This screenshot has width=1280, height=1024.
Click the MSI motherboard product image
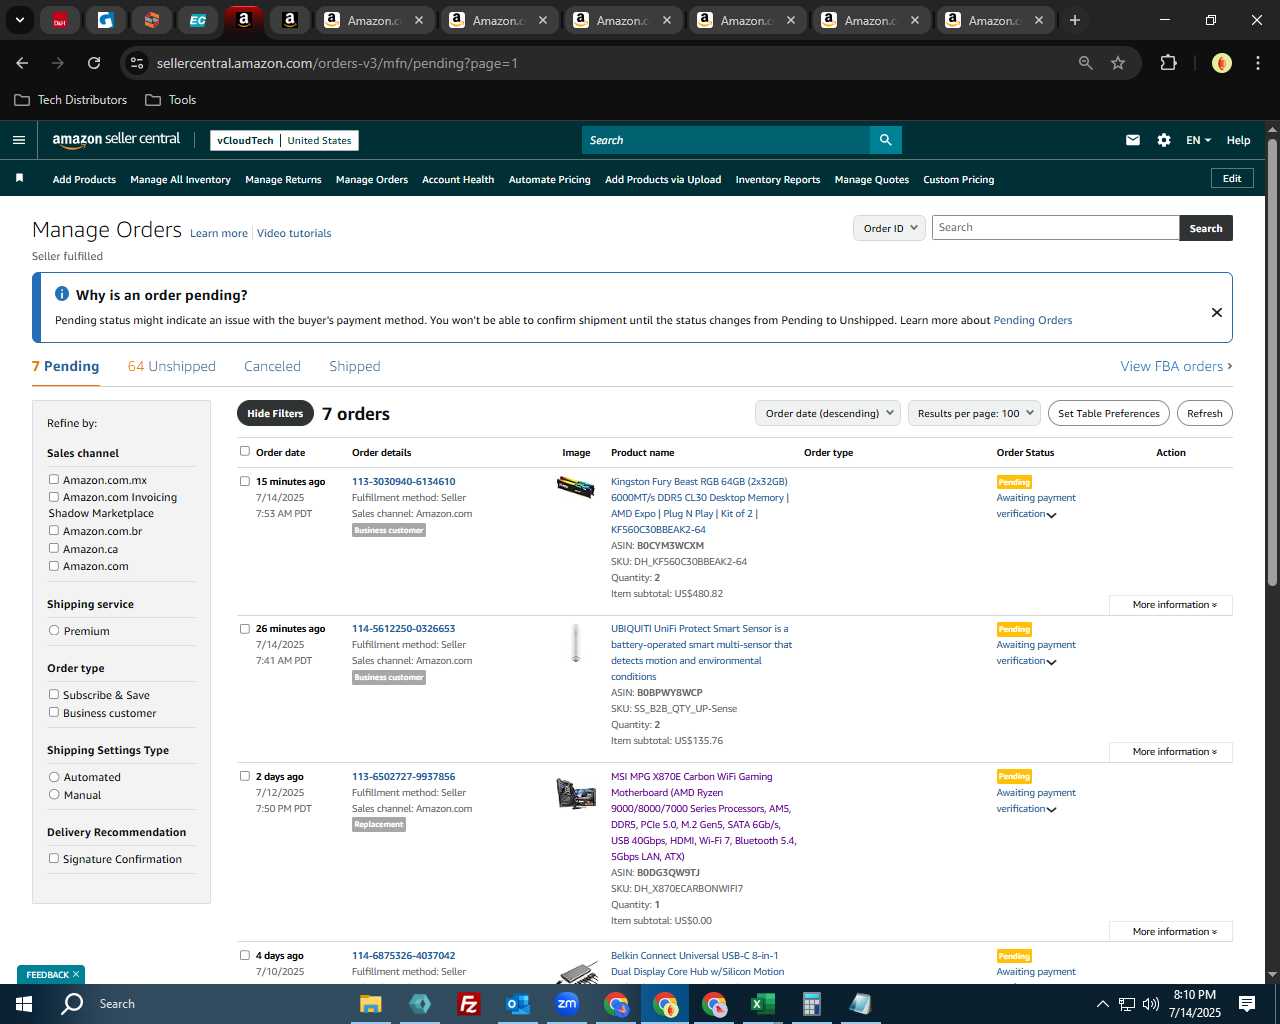point(576,793)
